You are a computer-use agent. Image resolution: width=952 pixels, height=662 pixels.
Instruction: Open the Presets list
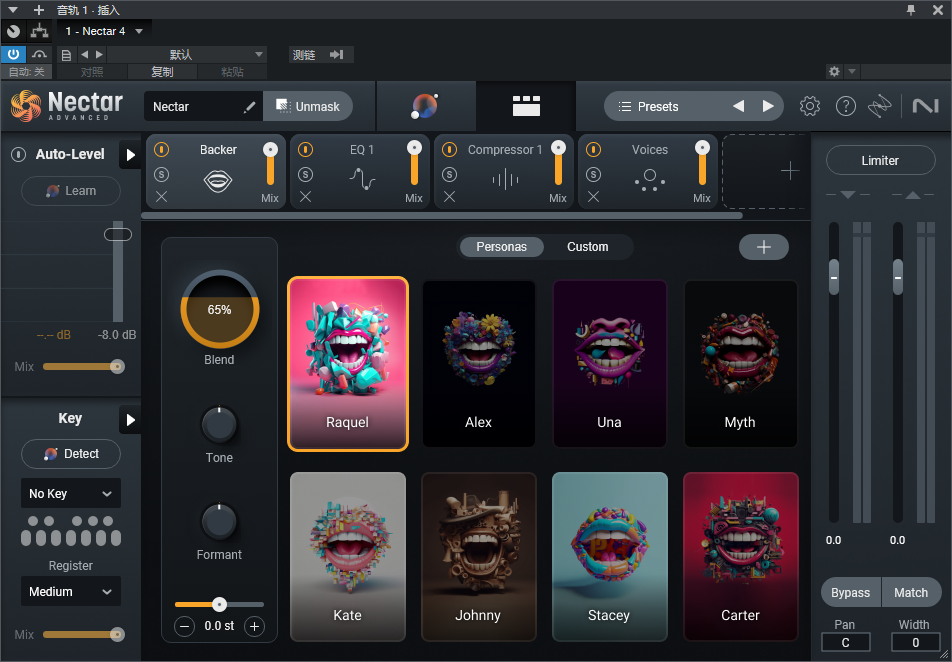pos(658,107)
